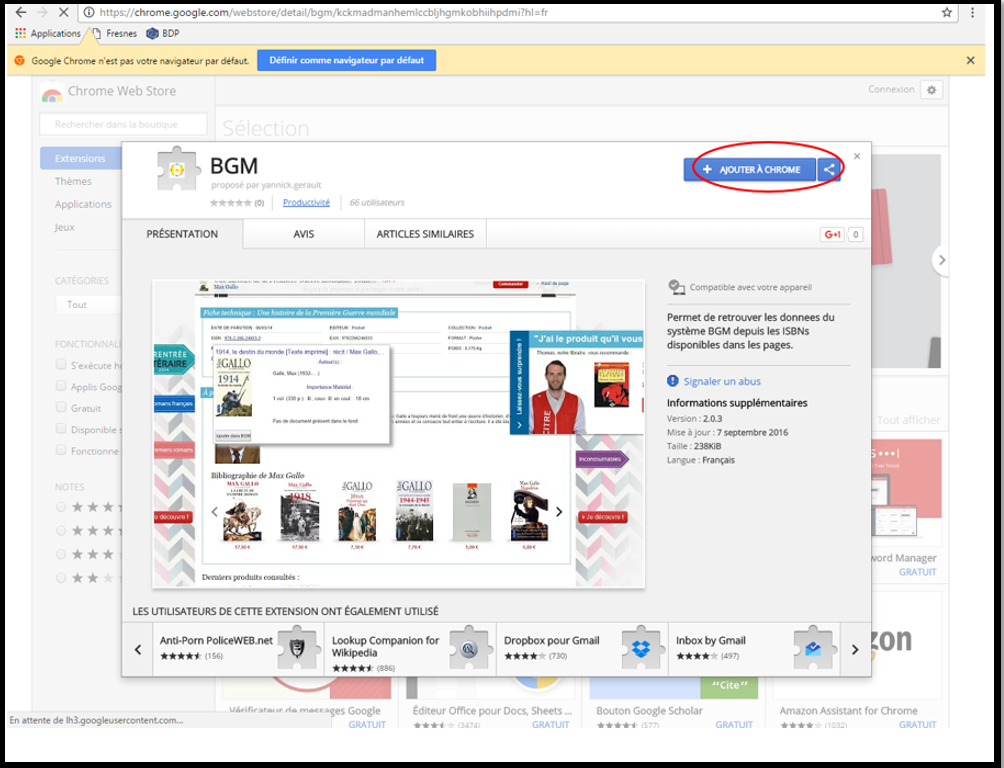Check the S'exécute hors connexion filter

[x=61, y=364]
